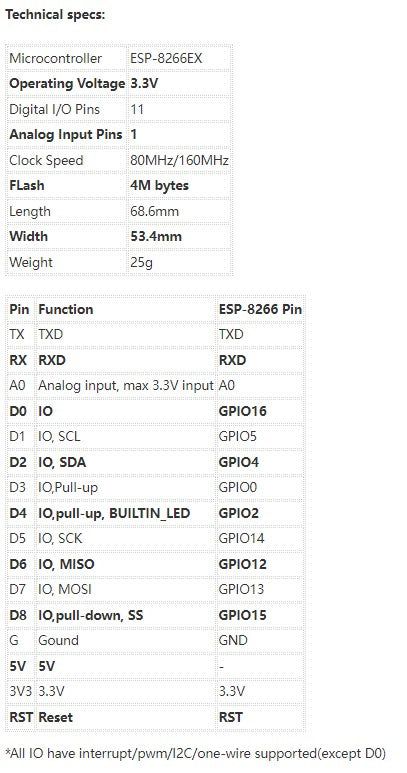Select the footnote about interrupt/pwm support
This screenshot has height=773, width=407.
tap(196, 753)
